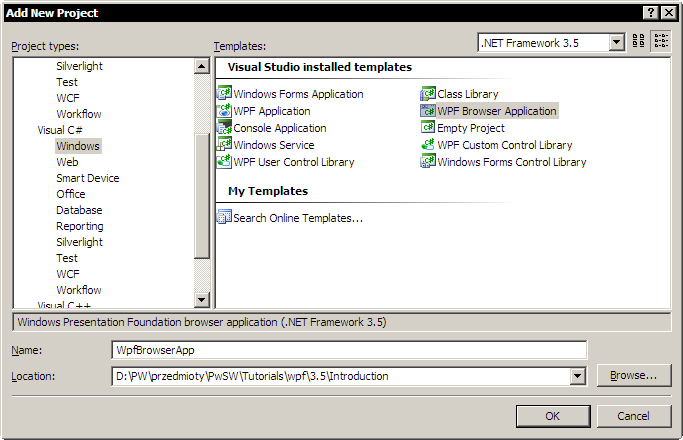Image resolution: width=683 pixels, height=440 pixels.
Task: Choose the WPF Application template icon
Action: tap(224, 110)
